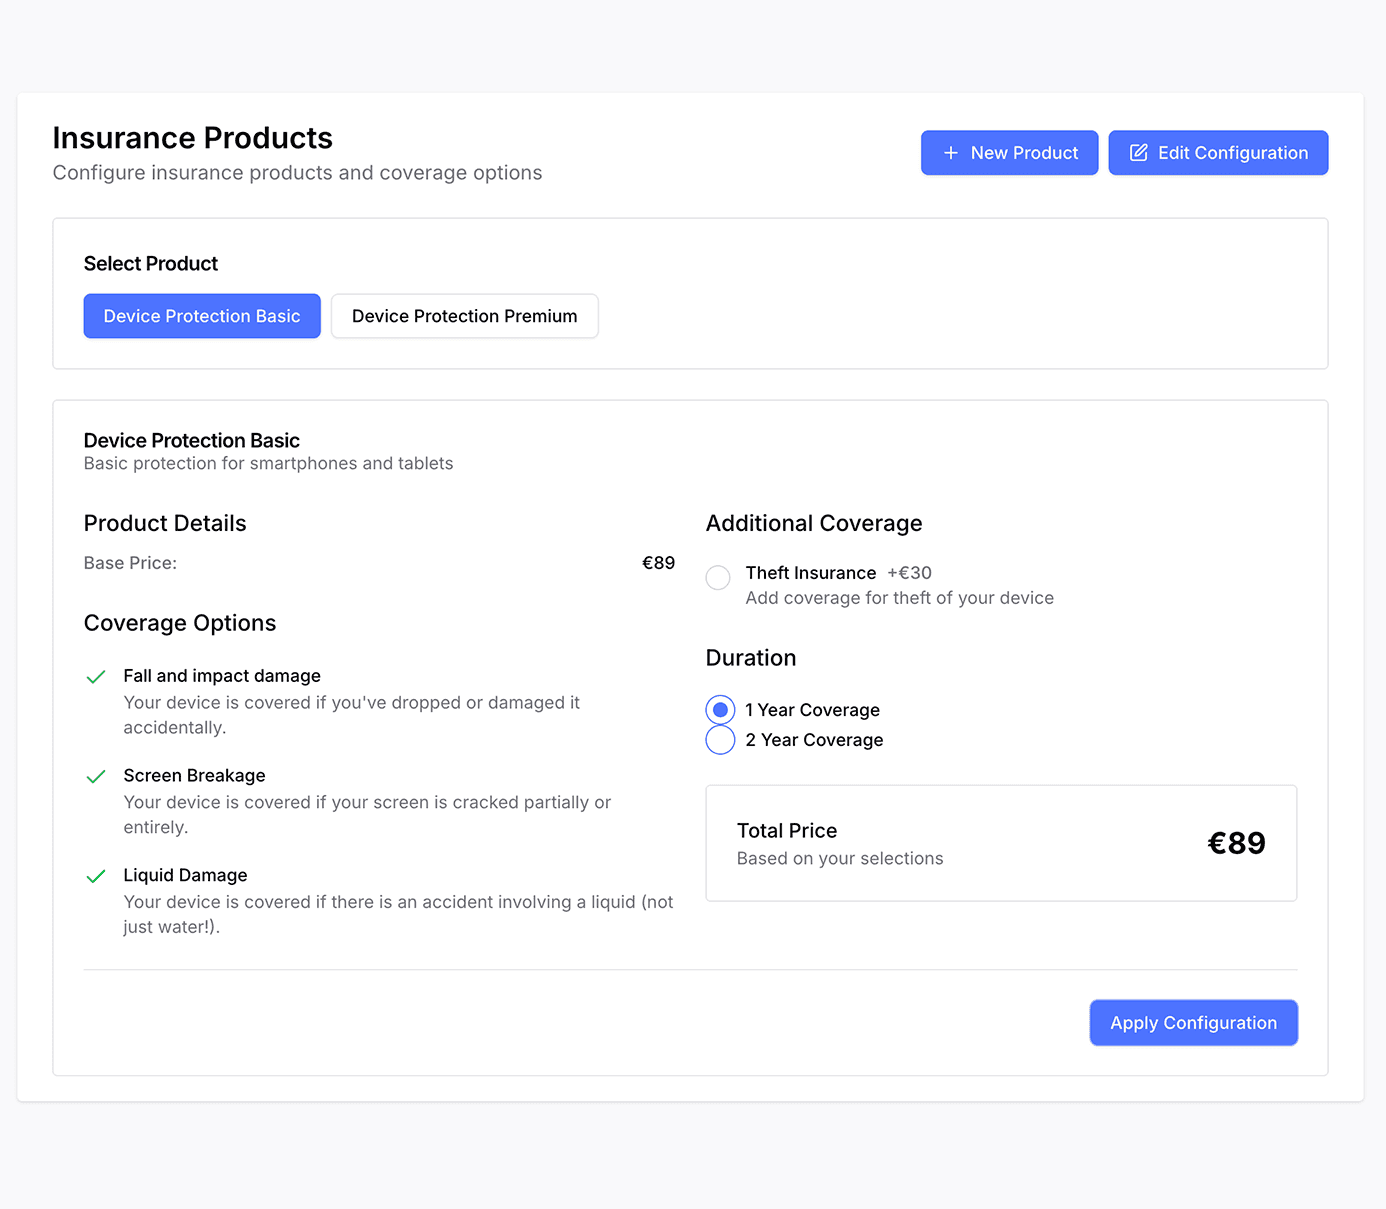Click the pencil edit icon on Edit Configuration
The height and width of the screenshot is (1209, 1386).
(x=1138, y=153)
